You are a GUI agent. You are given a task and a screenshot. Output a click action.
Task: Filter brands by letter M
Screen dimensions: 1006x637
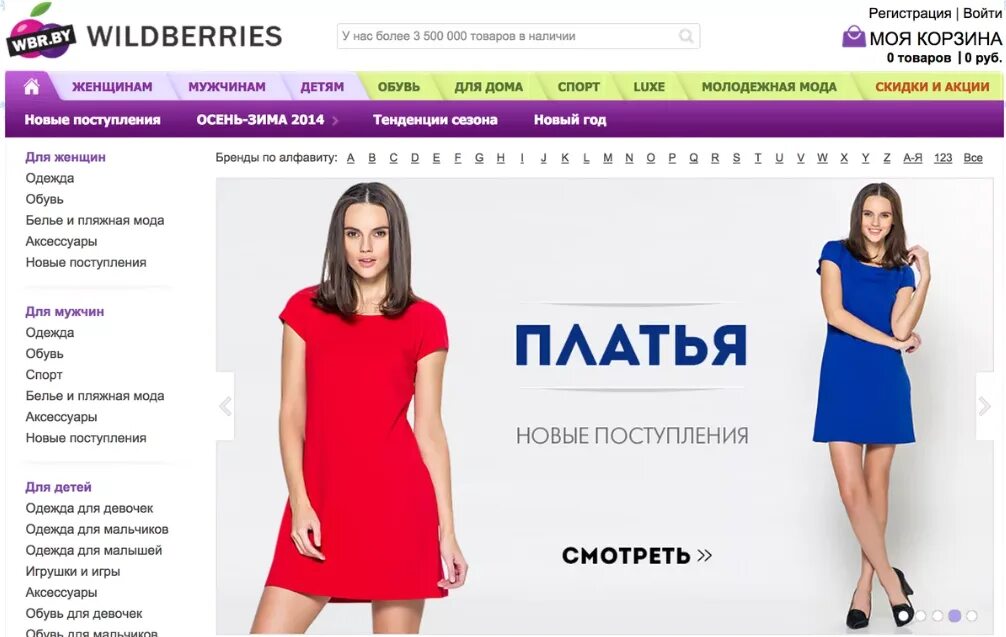coord(608,158)
